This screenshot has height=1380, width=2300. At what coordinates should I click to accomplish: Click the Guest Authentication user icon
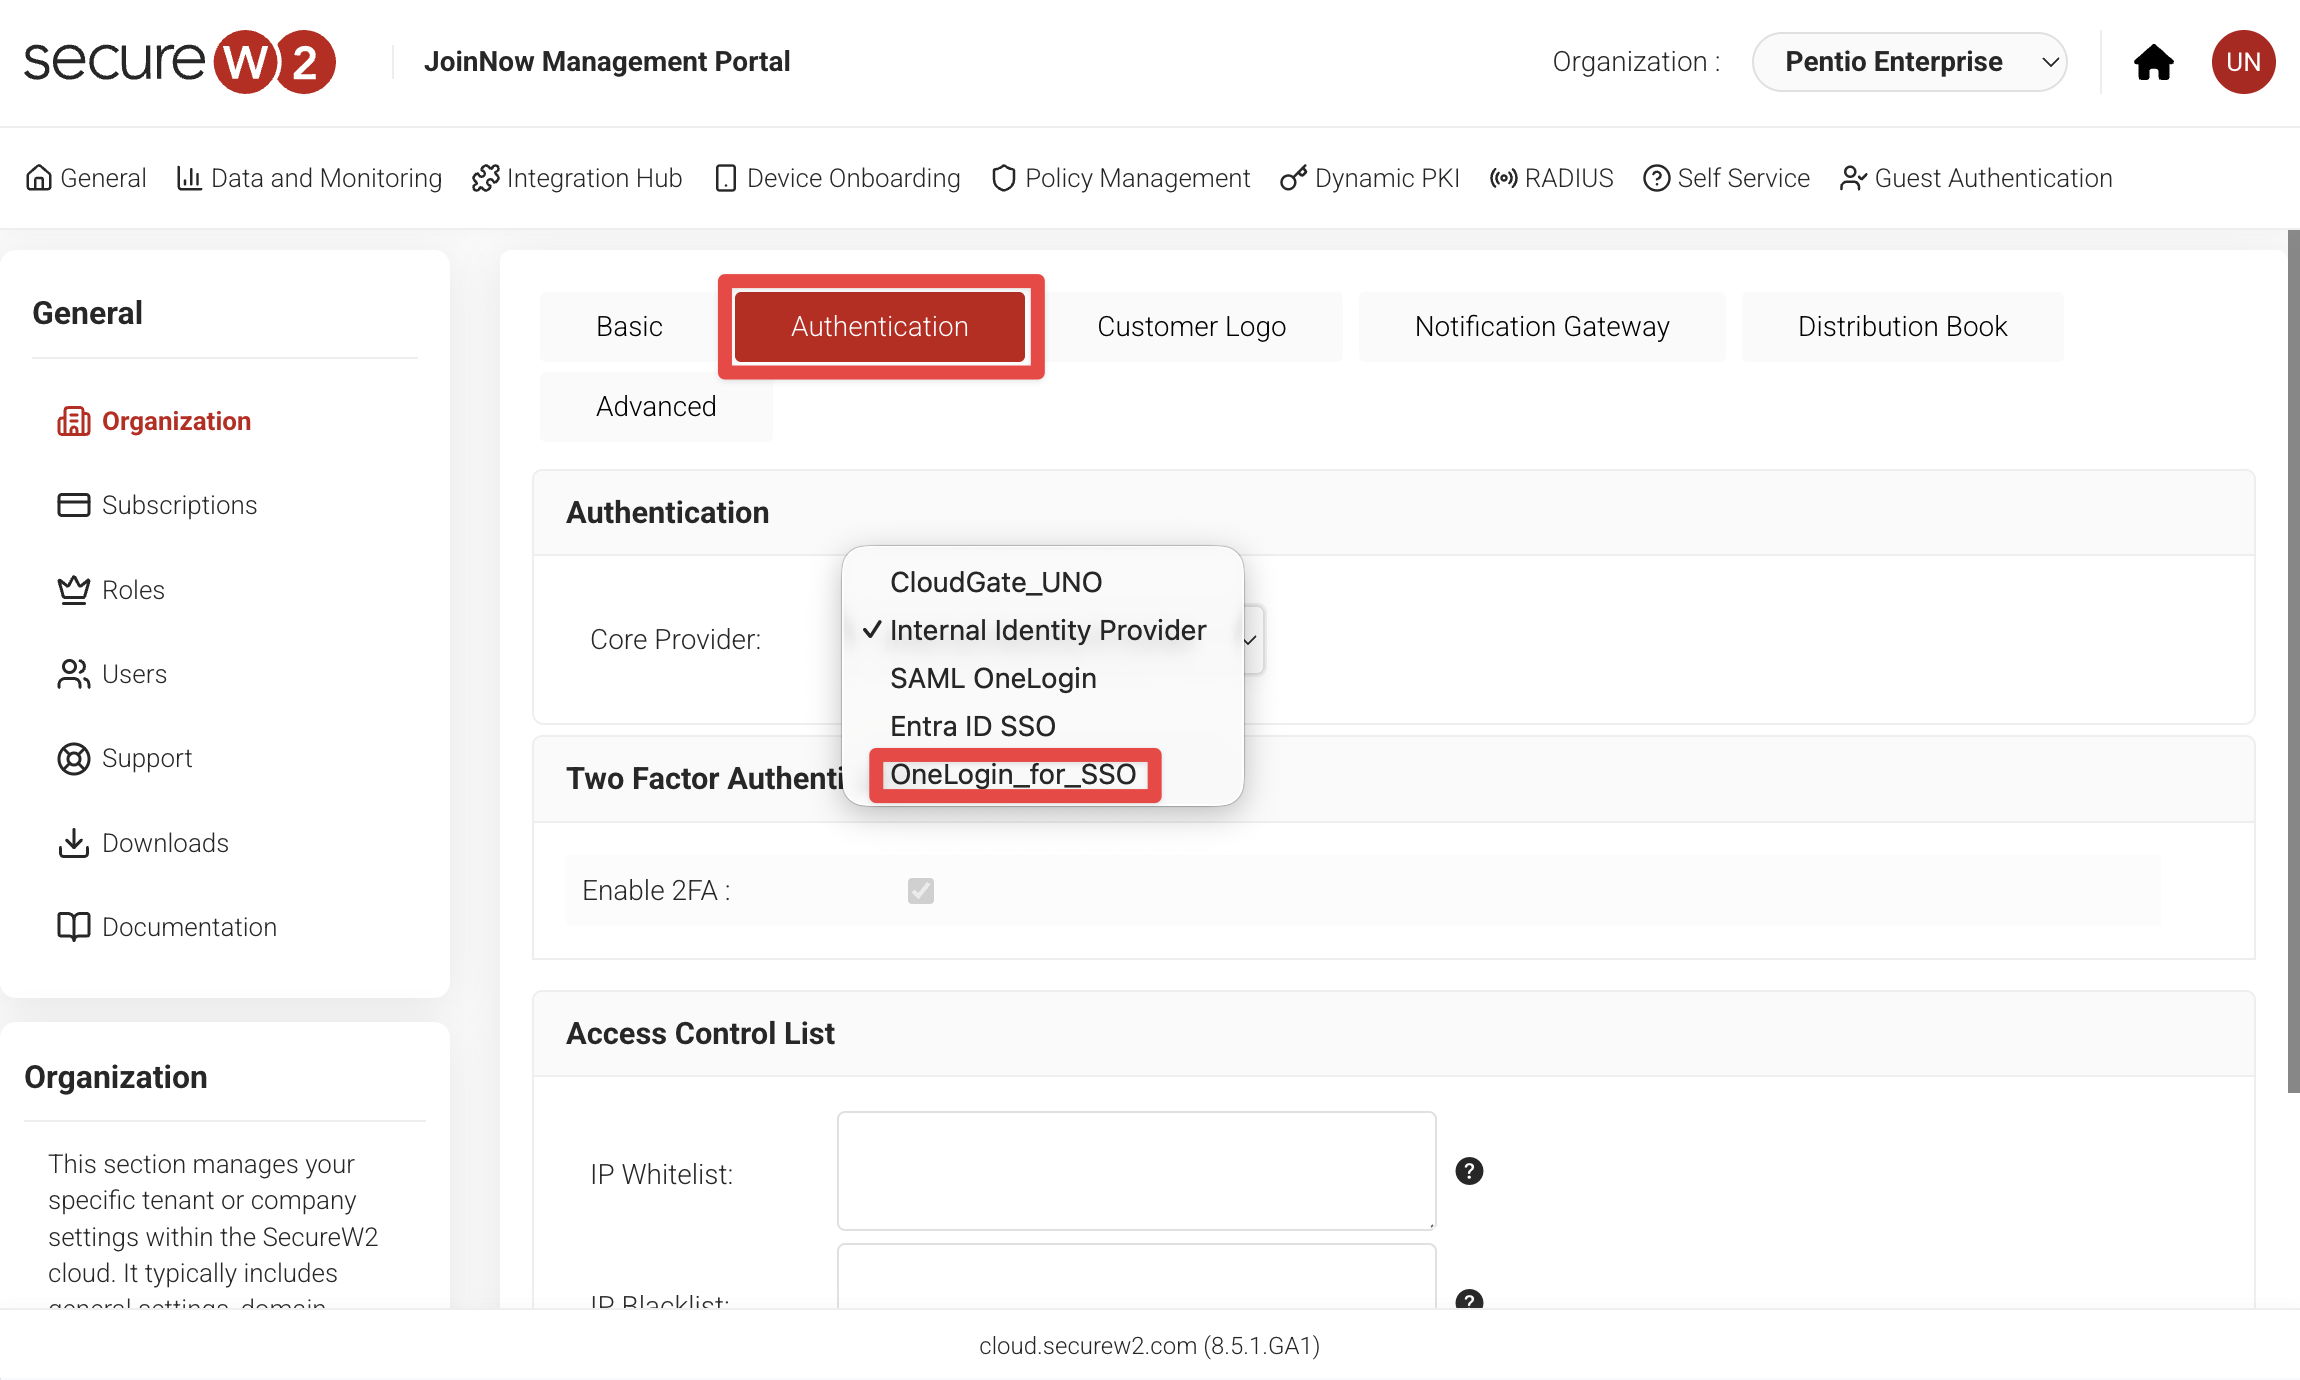(x=1853, y=178)
